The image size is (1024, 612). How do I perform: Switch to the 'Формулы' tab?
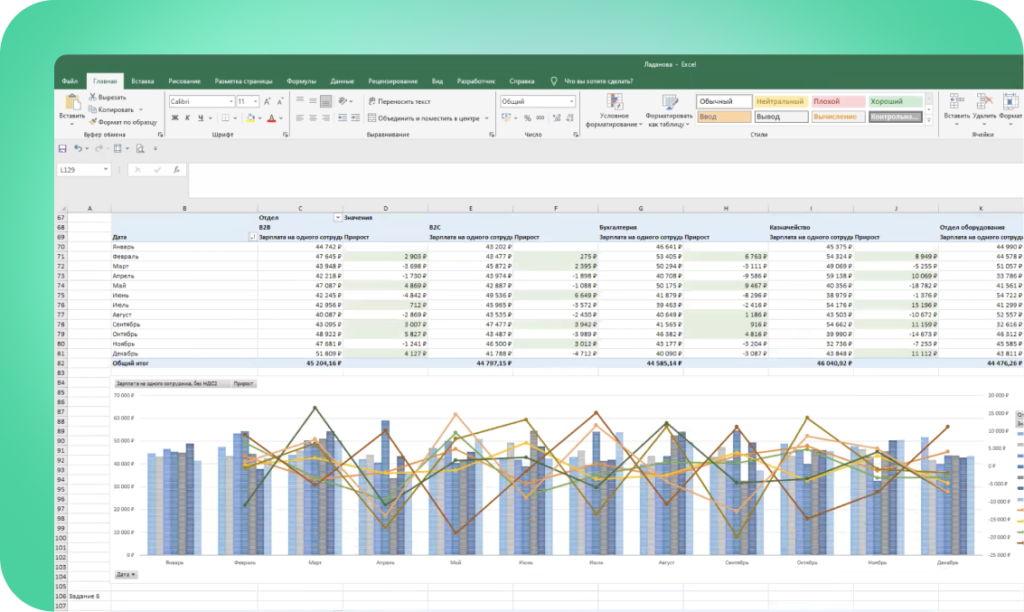coord(301,81)
